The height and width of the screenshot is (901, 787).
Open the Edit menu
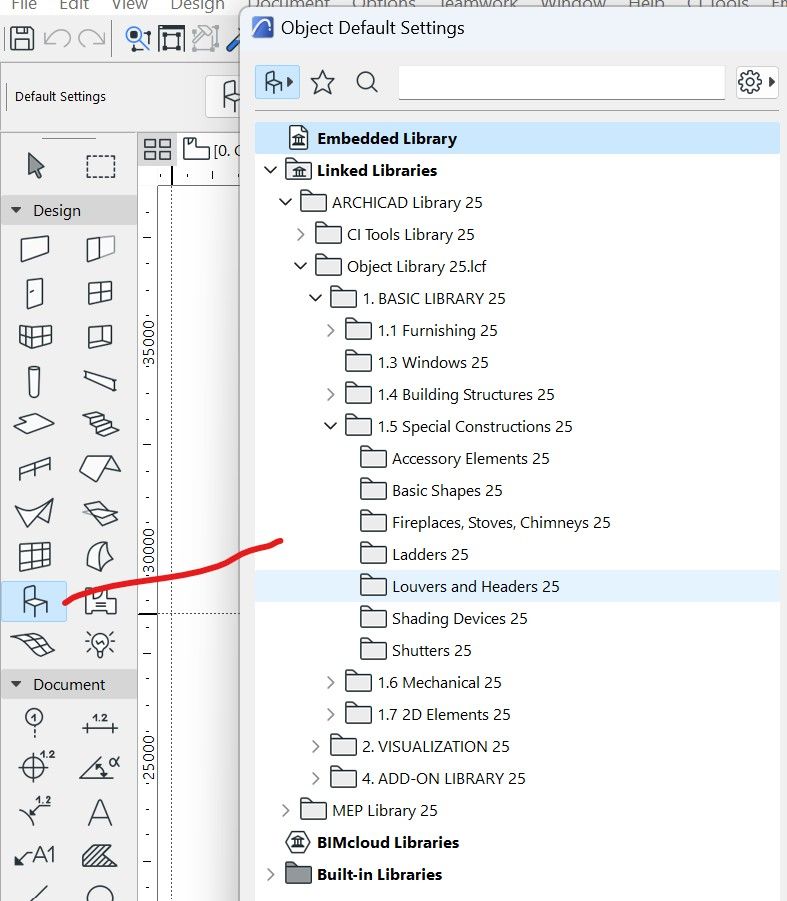74,5
